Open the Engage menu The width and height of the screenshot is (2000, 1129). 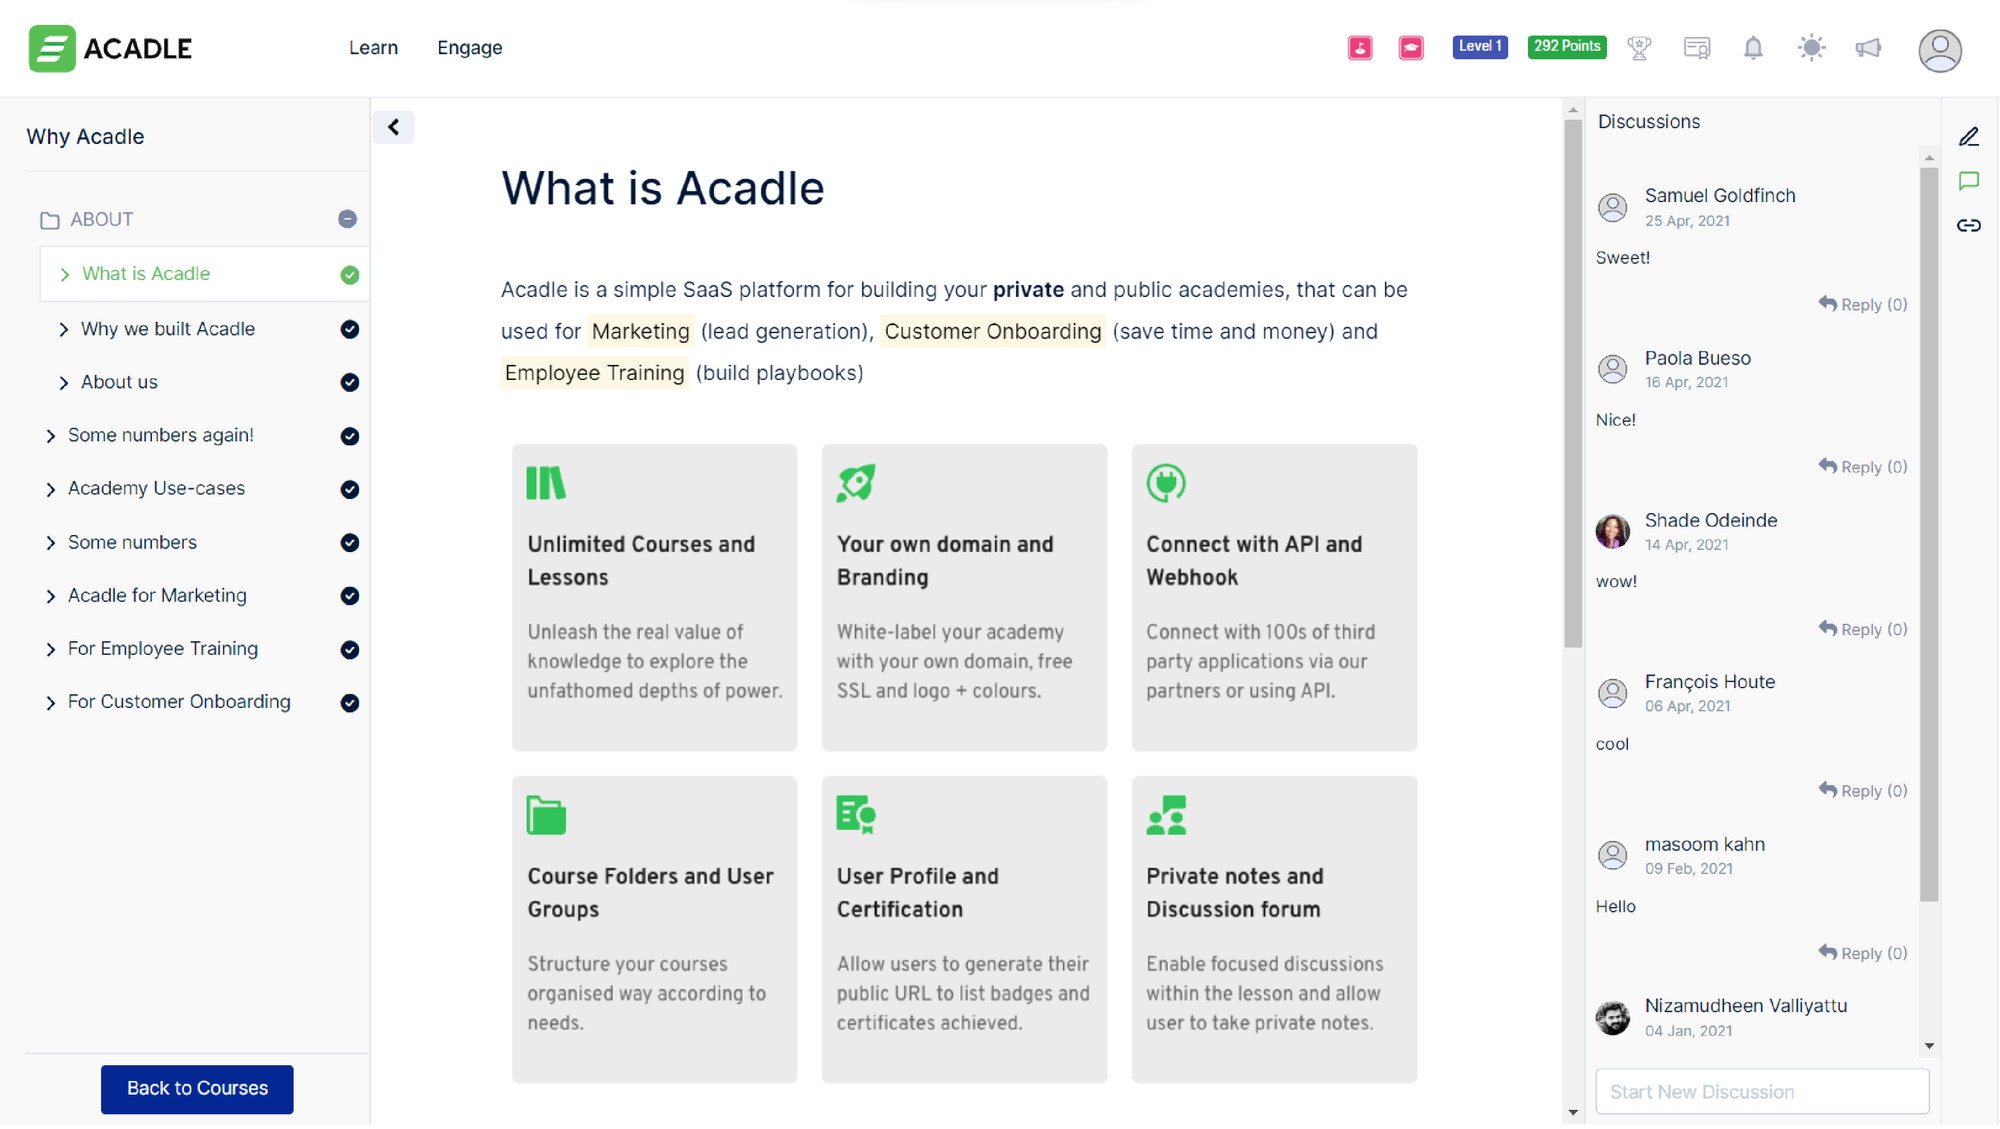pos(469,48)
